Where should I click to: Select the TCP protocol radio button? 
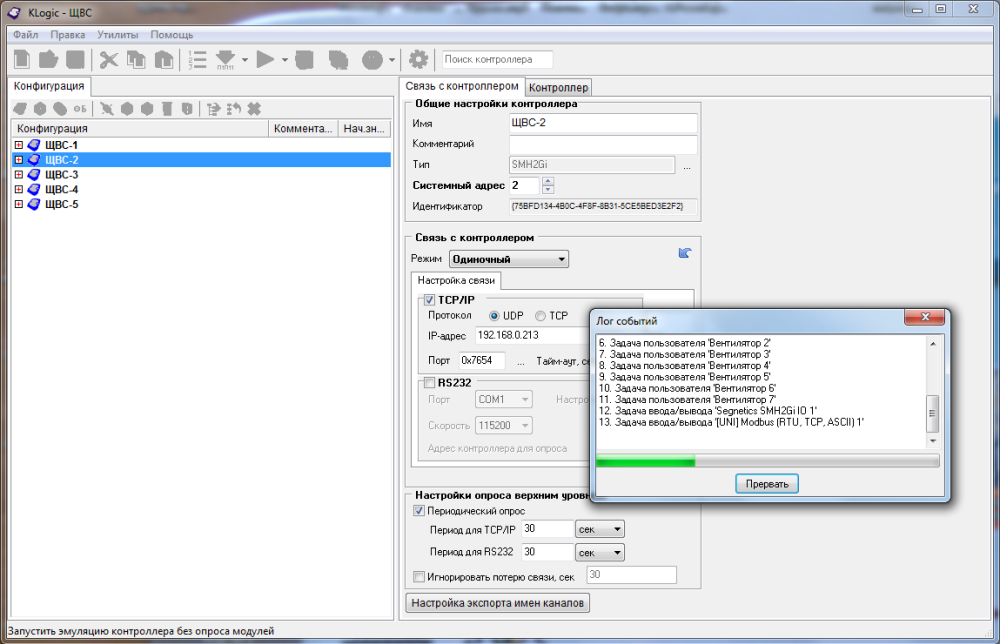pyautogui.click(x=541, y=316)
